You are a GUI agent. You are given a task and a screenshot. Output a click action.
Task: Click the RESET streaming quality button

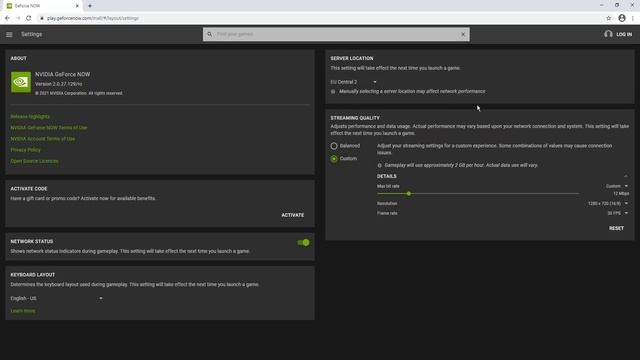coord(616,228)
